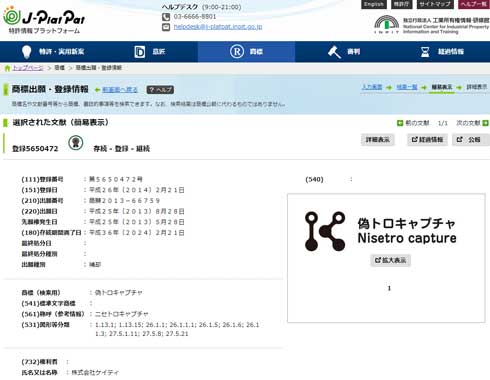Go to previous document 前の文献
490x380 pixels.
[413, 123]
